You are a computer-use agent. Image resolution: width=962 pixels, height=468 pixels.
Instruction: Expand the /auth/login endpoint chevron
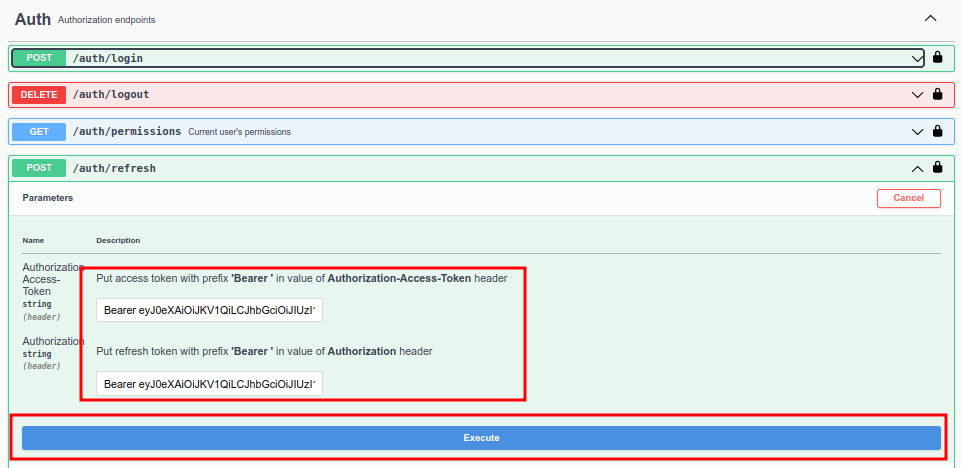click(917, 58)
